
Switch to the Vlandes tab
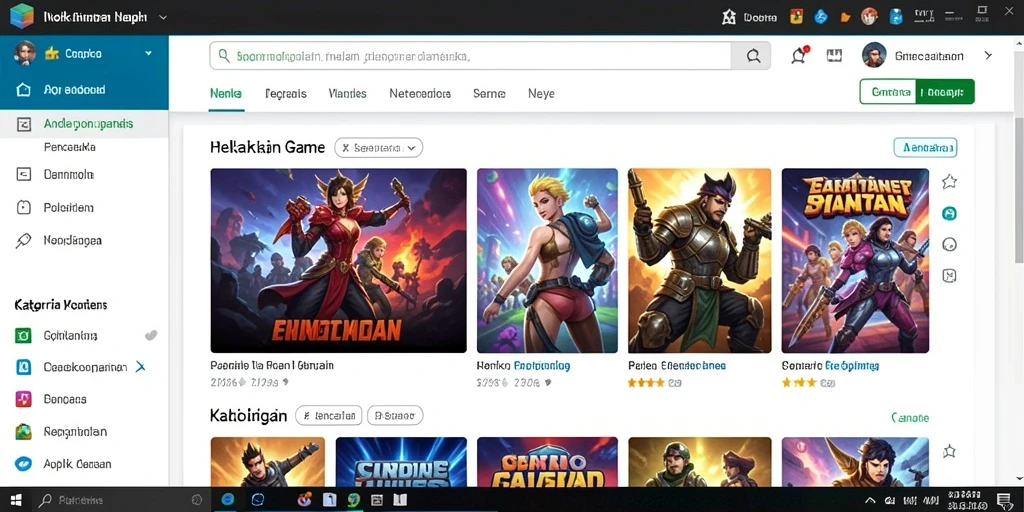coord(347,93)
